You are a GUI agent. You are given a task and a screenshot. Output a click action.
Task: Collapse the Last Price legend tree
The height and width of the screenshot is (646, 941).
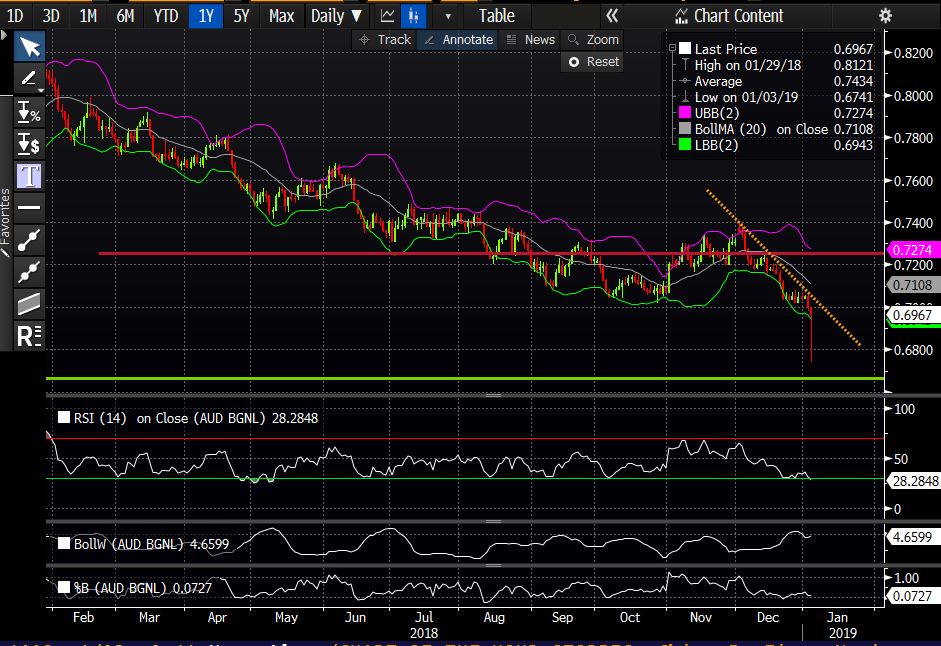(673, 48)
